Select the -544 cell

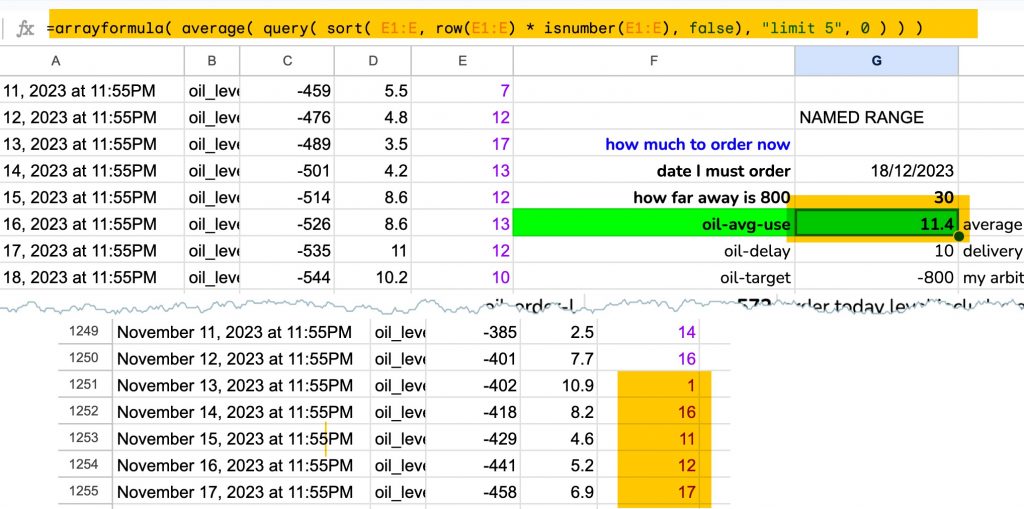coord(287,278)
